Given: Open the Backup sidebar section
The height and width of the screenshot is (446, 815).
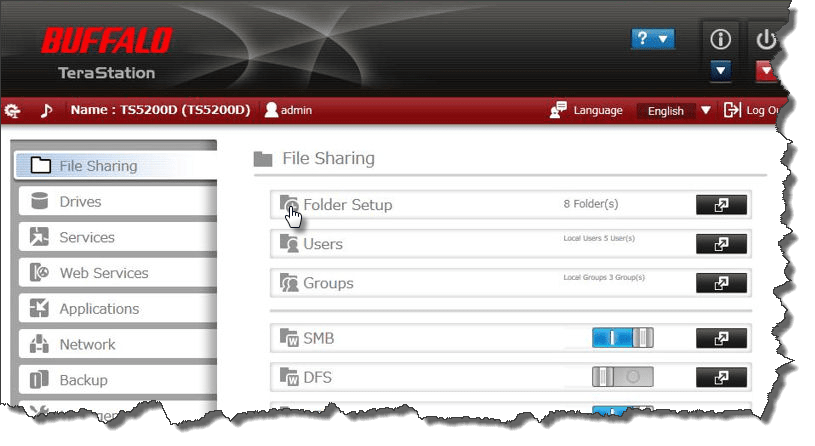Looking at the screenshot, I should pyautogui.click(x=117, y=380).
